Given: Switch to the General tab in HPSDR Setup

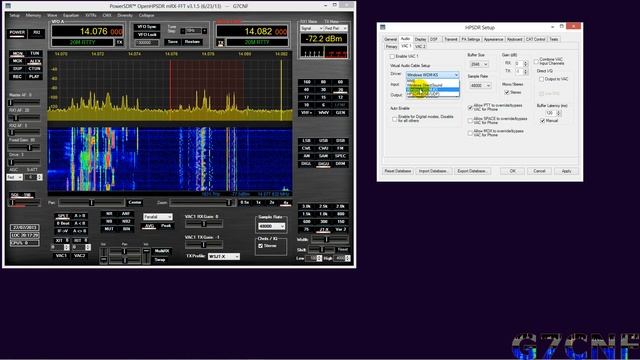Looking at the screenshot, I should pos(391,39).
